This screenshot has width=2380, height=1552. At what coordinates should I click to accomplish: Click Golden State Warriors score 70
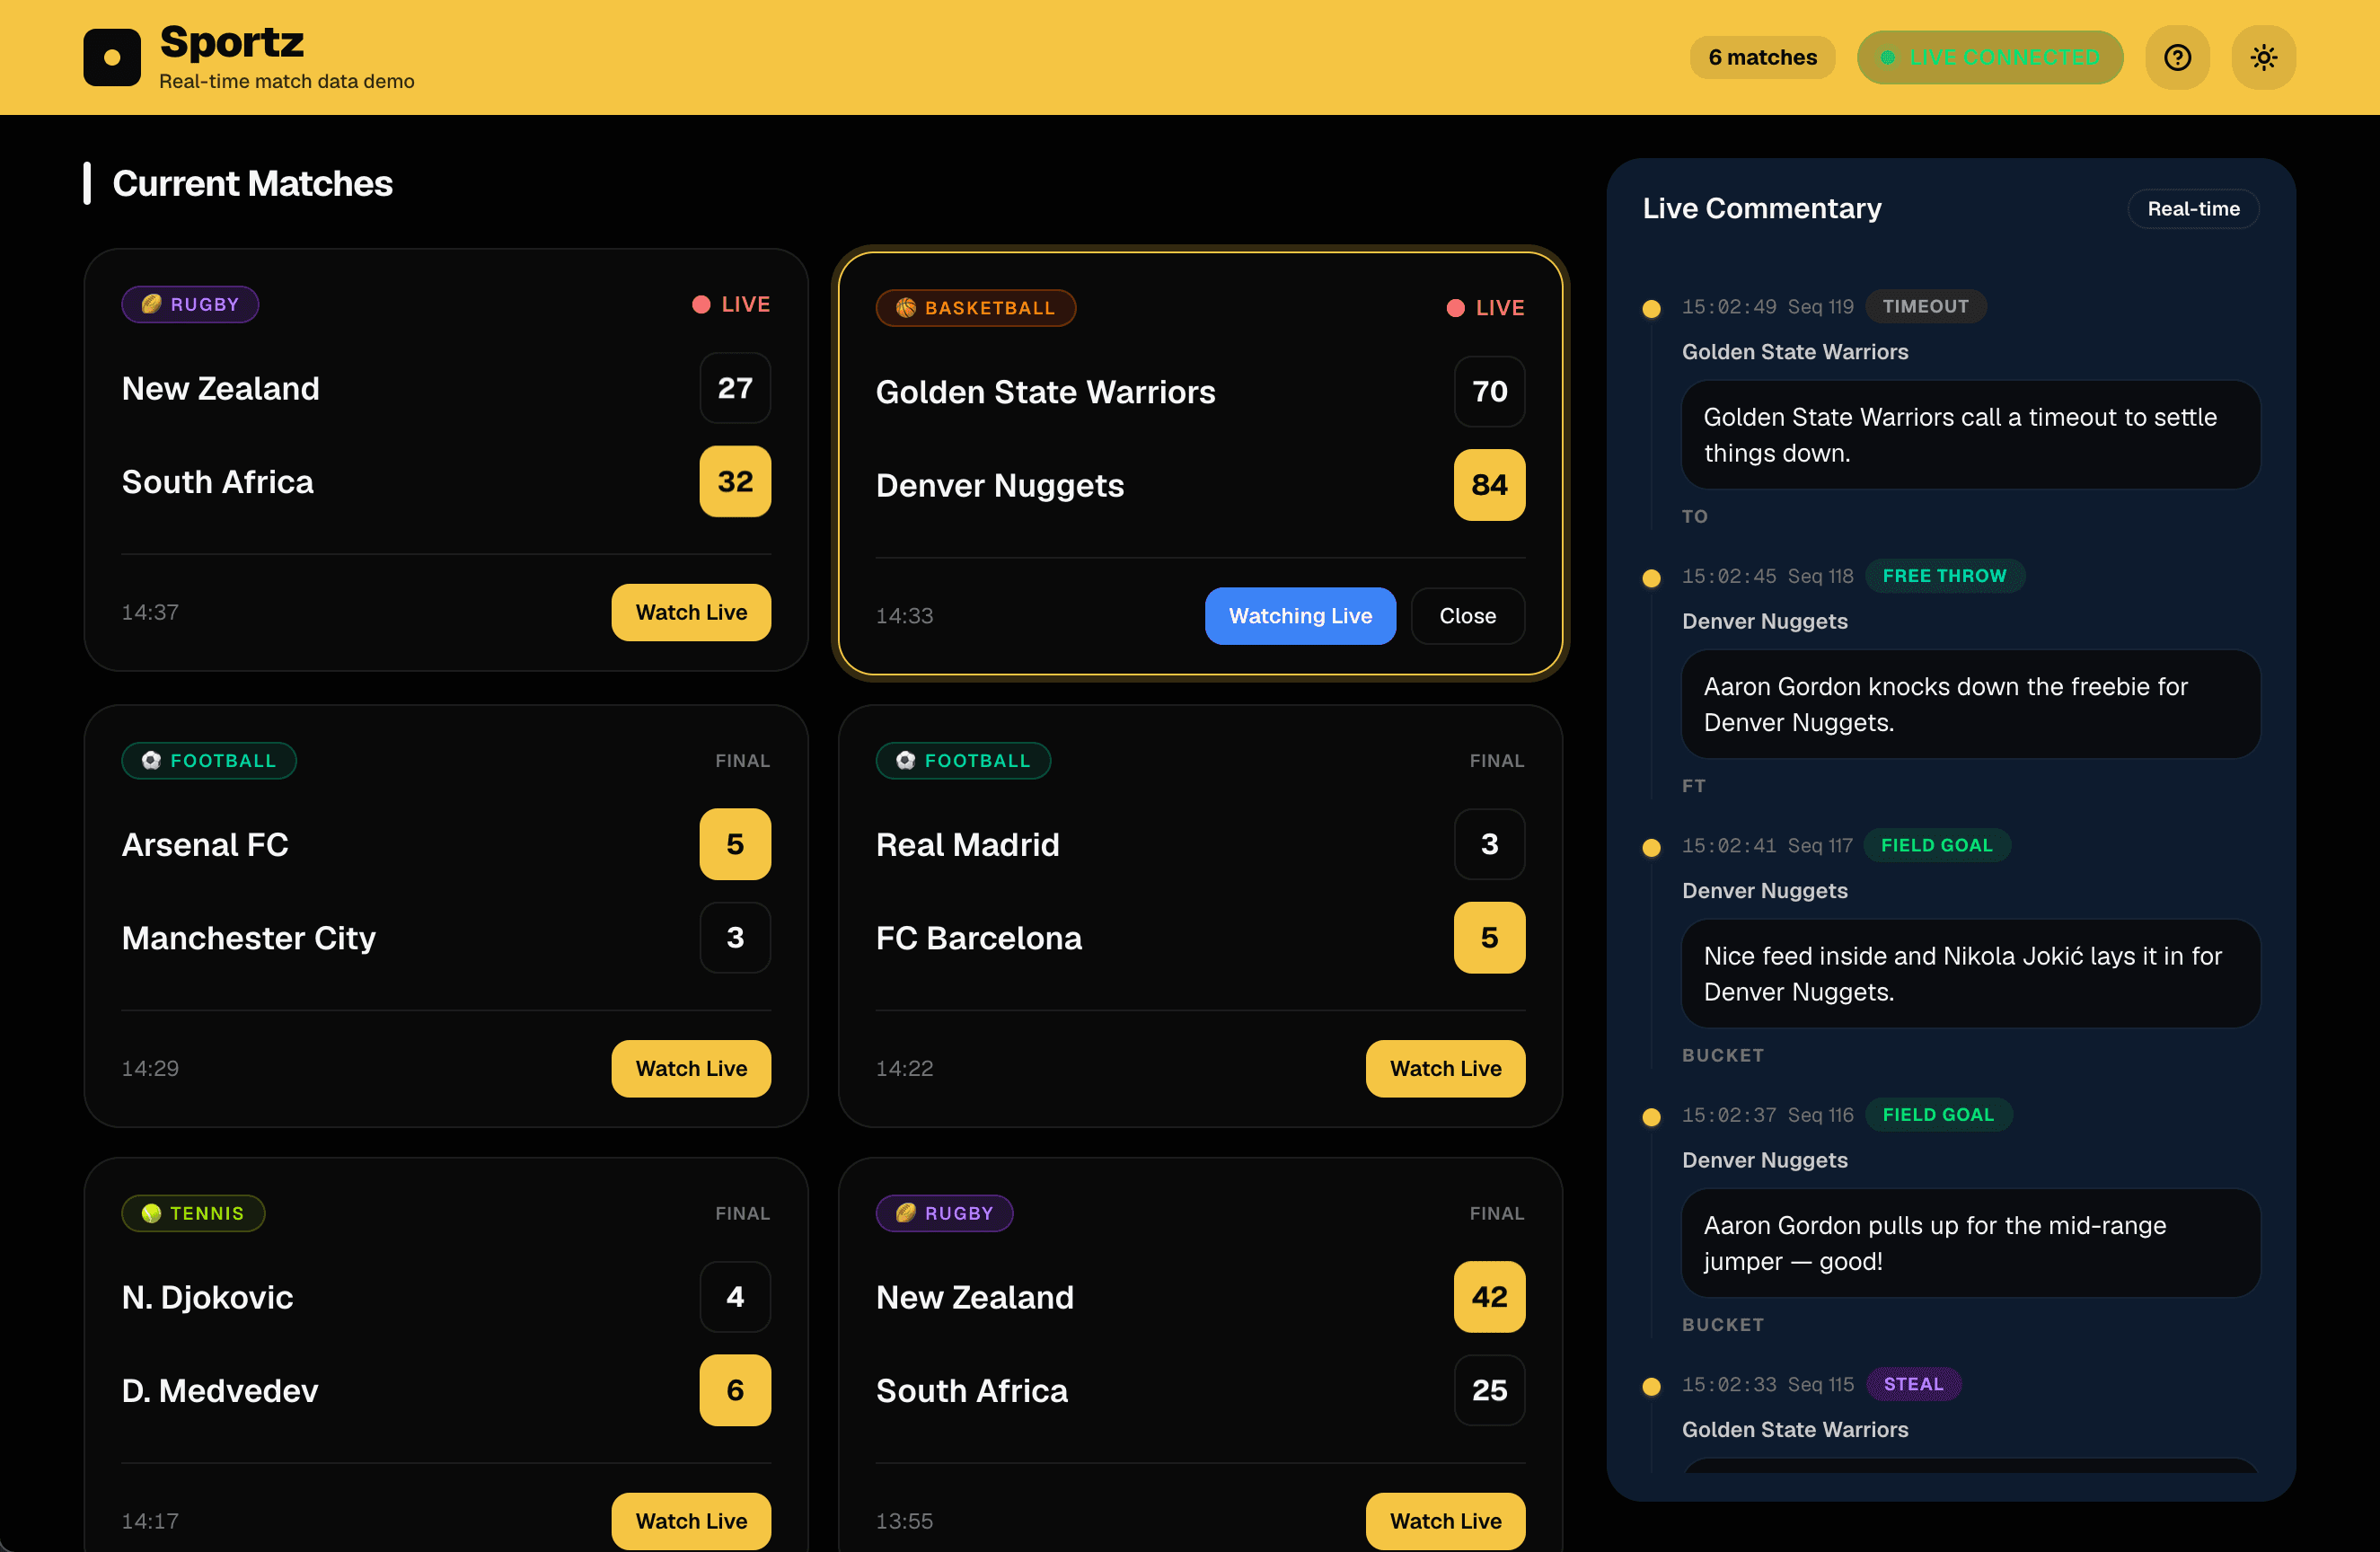(x=1489, y=391)
